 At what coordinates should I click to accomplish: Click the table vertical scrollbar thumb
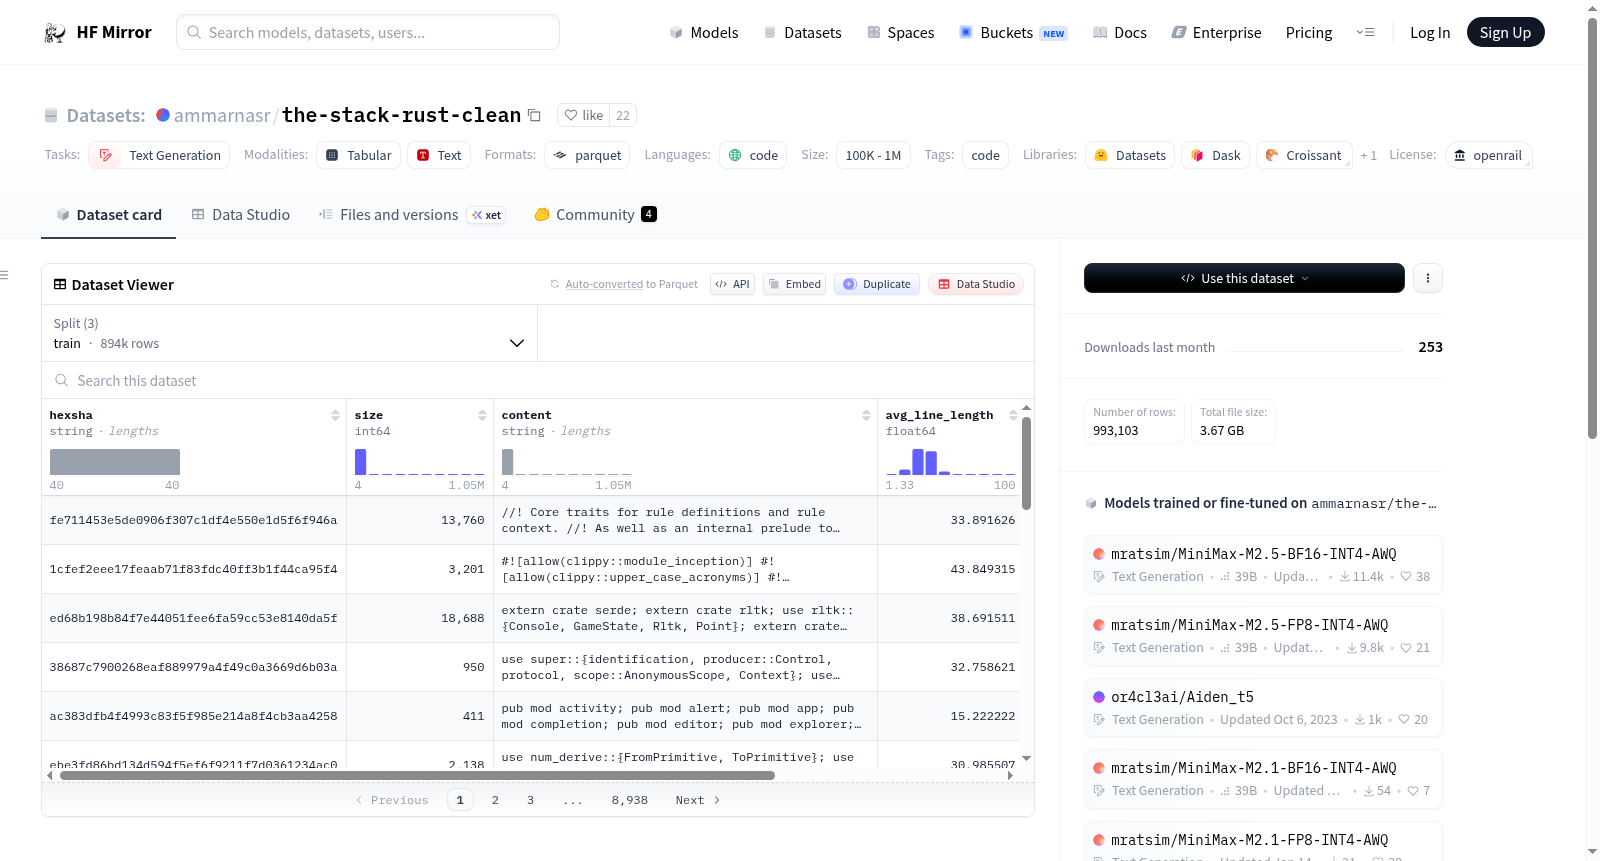tap(1026, 463)
